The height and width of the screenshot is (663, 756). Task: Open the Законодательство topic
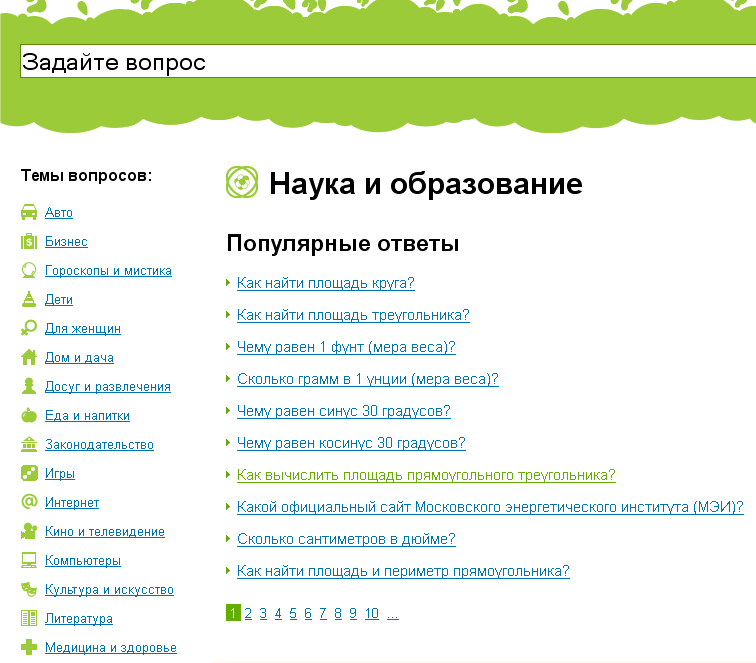[x=99, y=445]
